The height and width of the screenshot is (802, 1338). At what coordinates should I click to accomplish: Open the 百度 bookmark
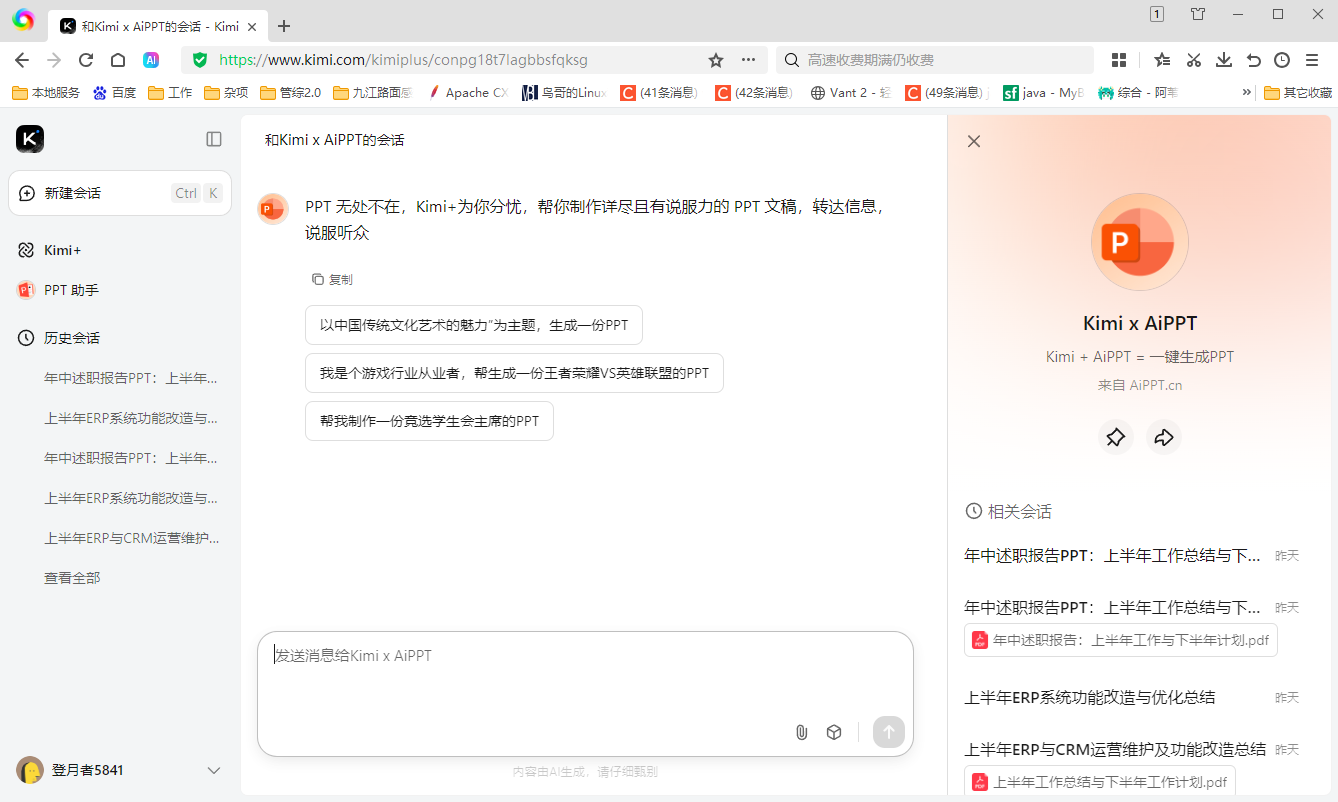click(x=114, y=92)
